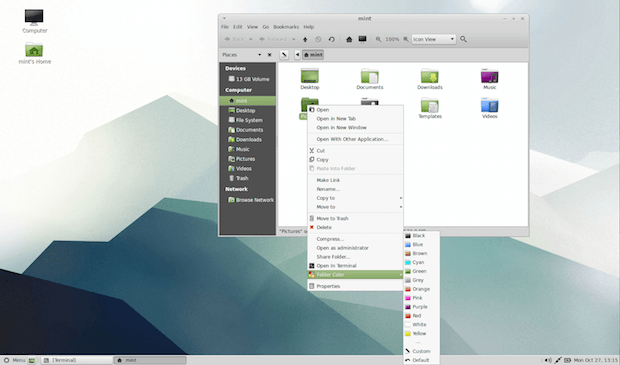Select File System in Places sidebar
Screen dimensions: 620x365
pos(248,120)
